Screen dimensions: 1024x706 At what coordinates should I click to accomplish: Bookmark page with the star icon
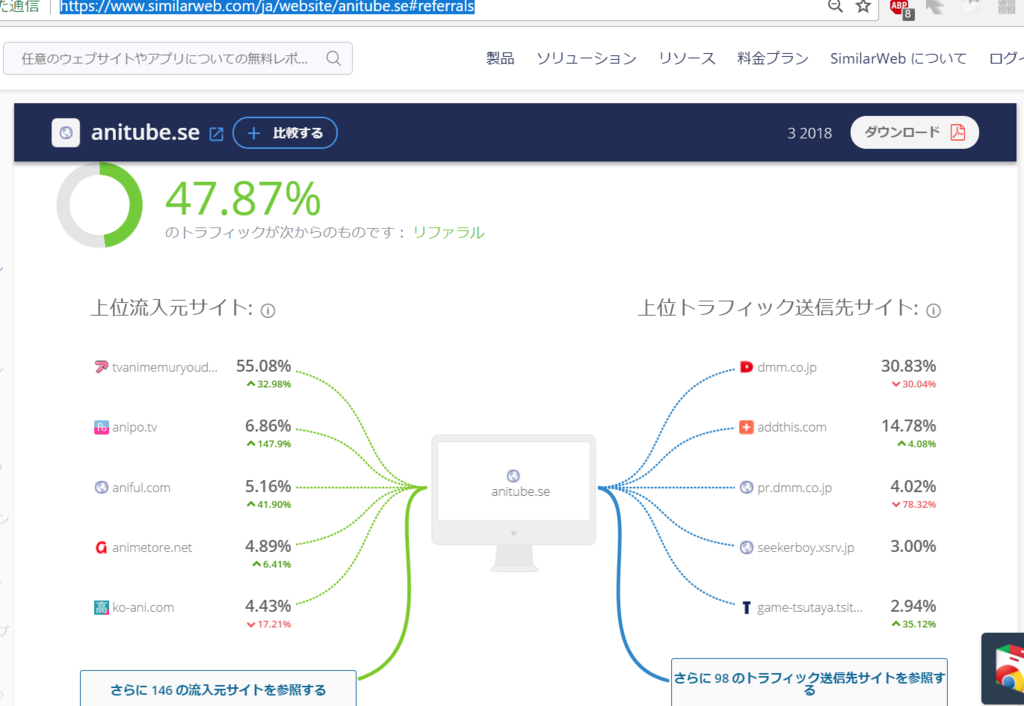pos(863,6)
